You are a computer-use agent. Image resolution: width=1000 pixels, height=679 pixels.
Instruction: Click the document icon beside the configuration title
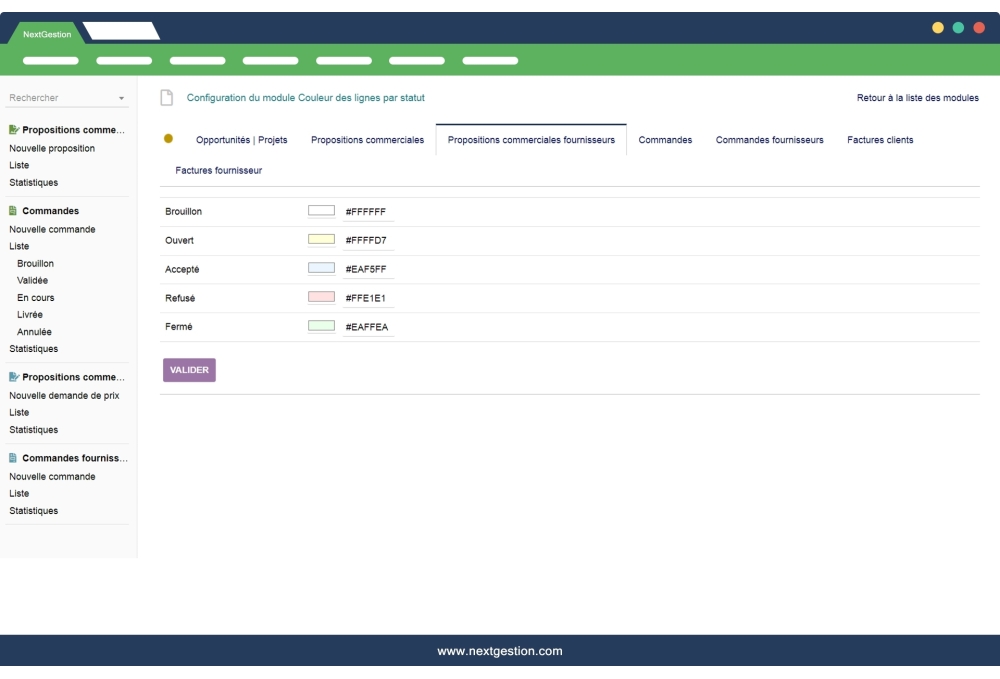click(165, 96)
